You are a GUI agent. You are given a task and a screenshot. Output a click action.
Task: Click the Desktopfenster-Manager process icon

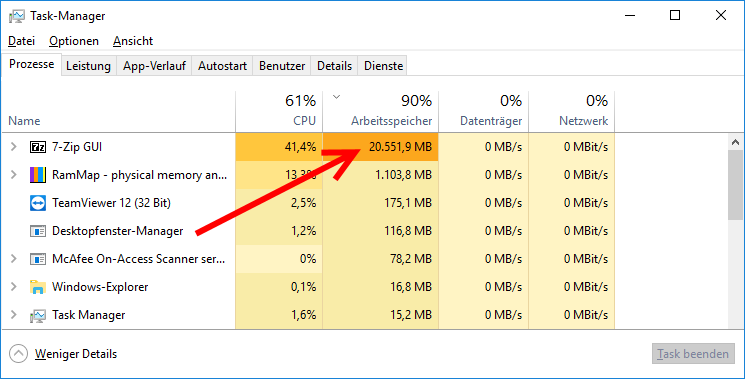click(38, 231)
